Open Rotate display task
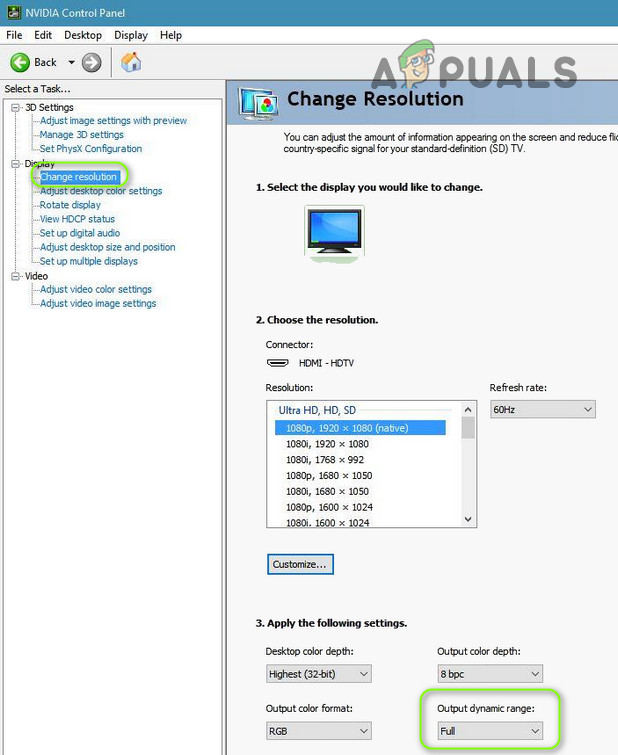 coord(70,205)
